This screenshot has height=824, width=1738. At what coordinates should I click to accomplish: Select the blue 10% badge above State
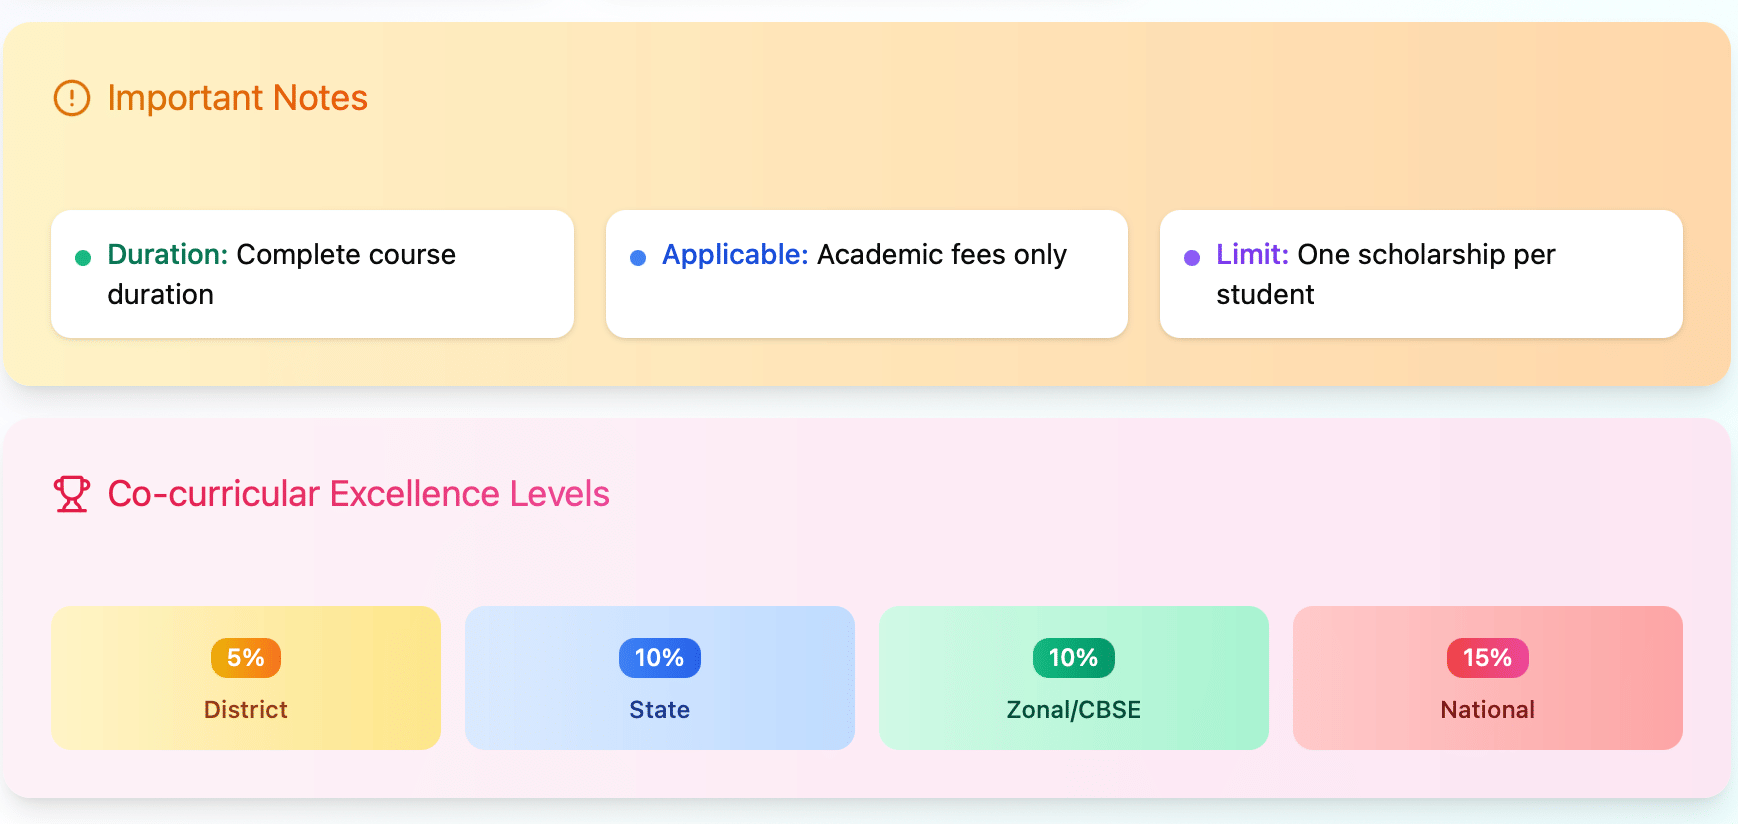coord(660,658)
